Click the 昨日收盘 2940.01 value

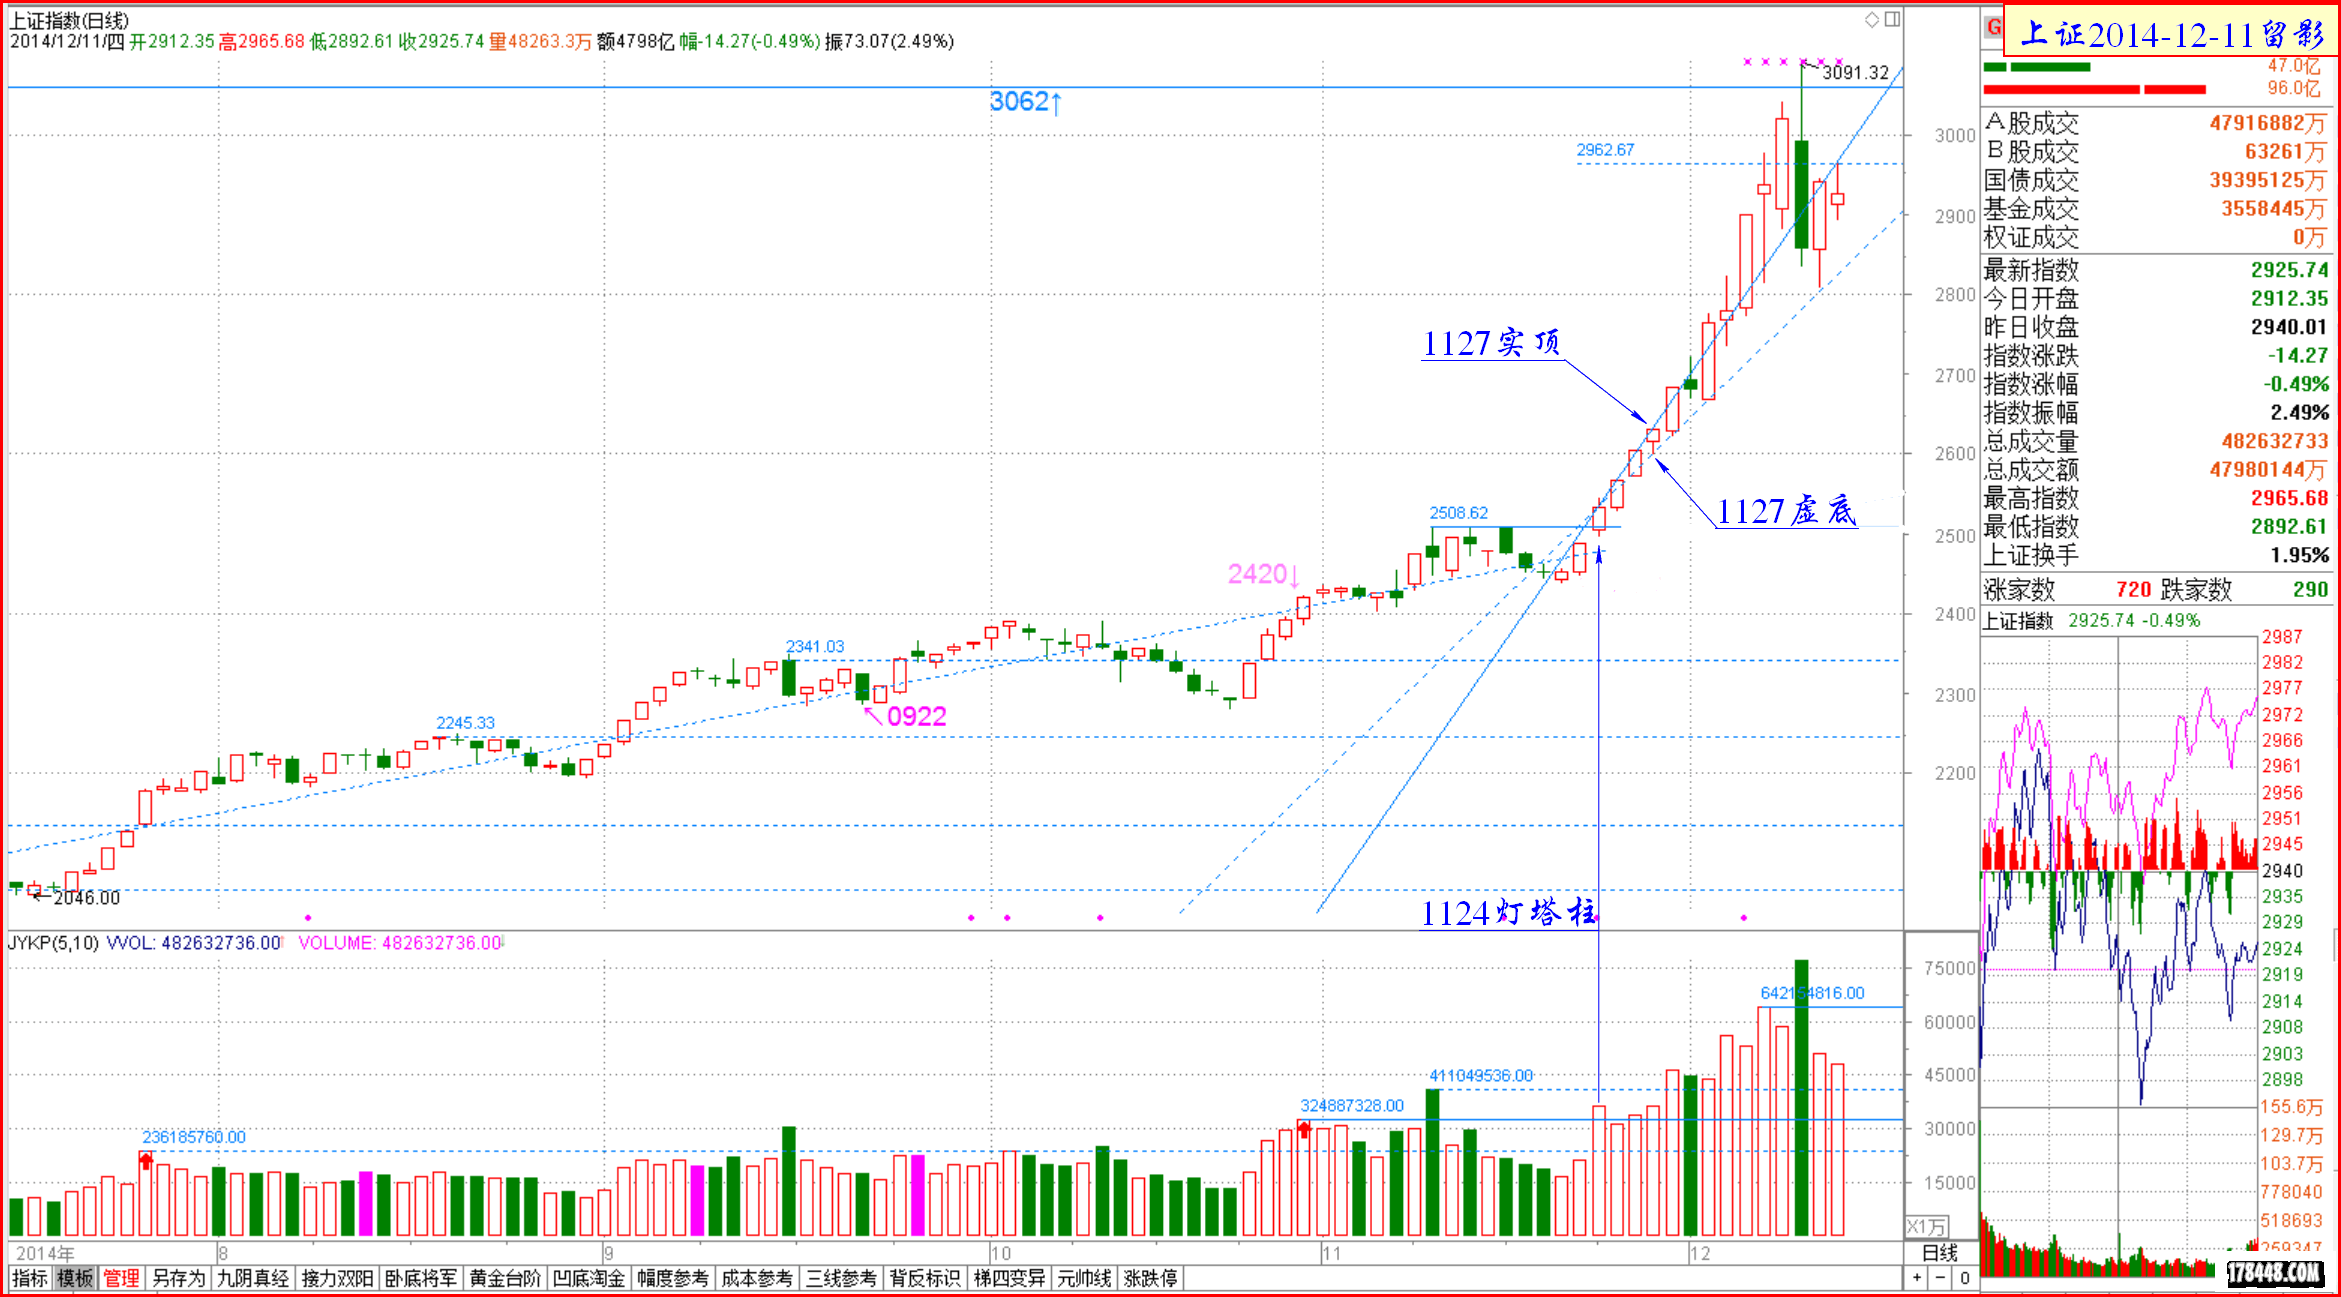[2289, 327]
